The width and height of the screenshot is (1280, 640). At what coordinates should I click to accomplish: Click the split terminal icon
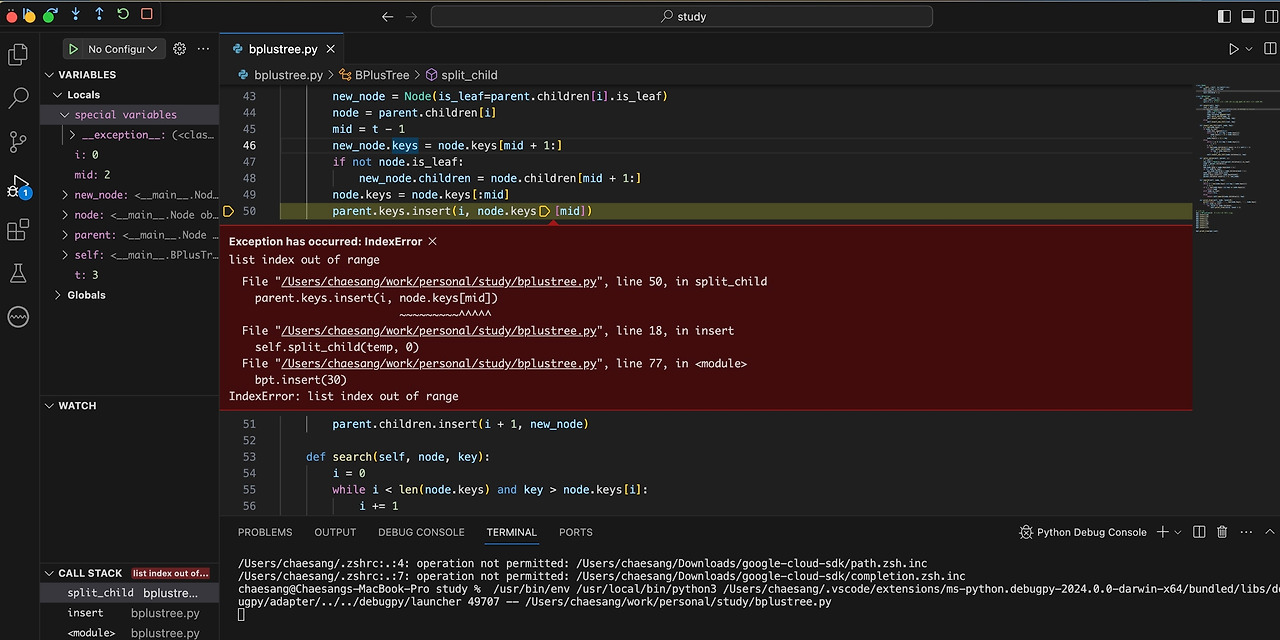pyautogui.click(x=1199, y=532)
